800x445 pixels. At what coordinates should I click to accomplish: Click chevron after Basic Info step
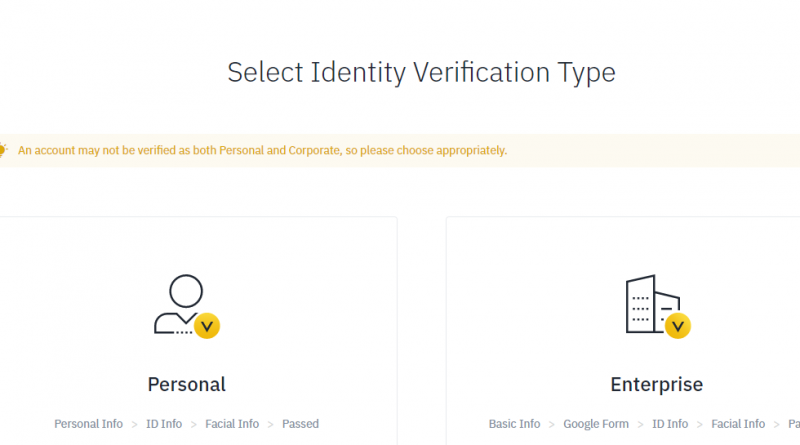click(552, 425)
